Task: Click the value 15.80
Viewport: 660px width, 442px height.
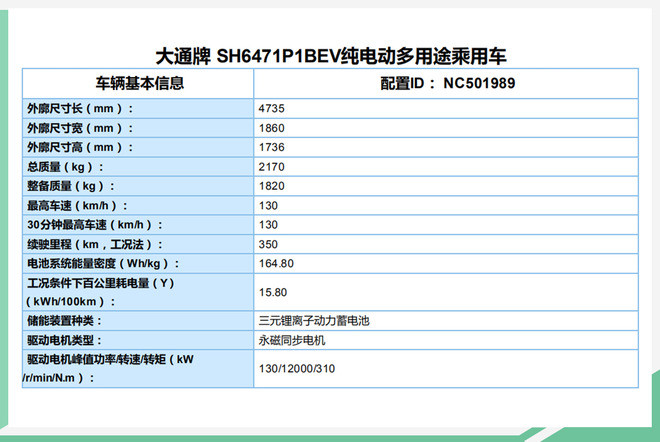Action: (x=273, y=292)
